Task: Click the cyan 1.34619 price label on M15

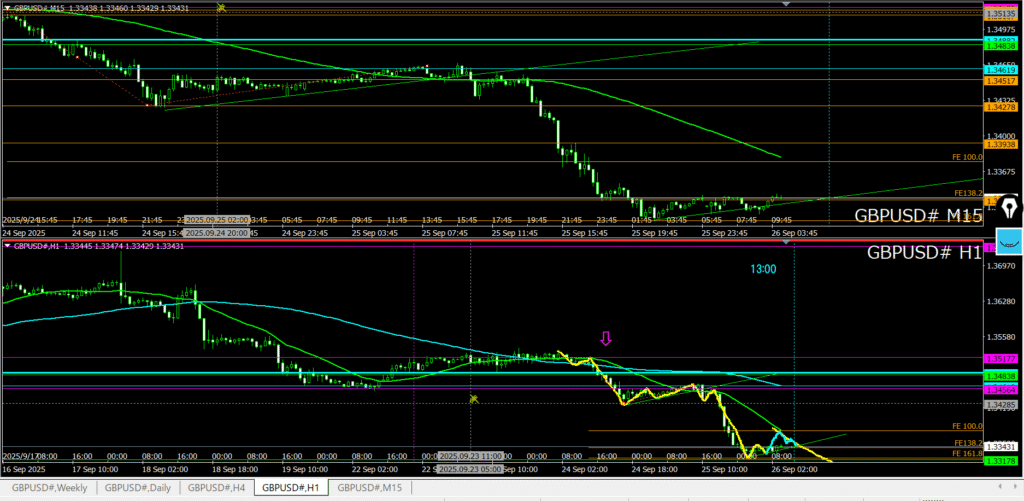Action: (x=1001, y=70)
